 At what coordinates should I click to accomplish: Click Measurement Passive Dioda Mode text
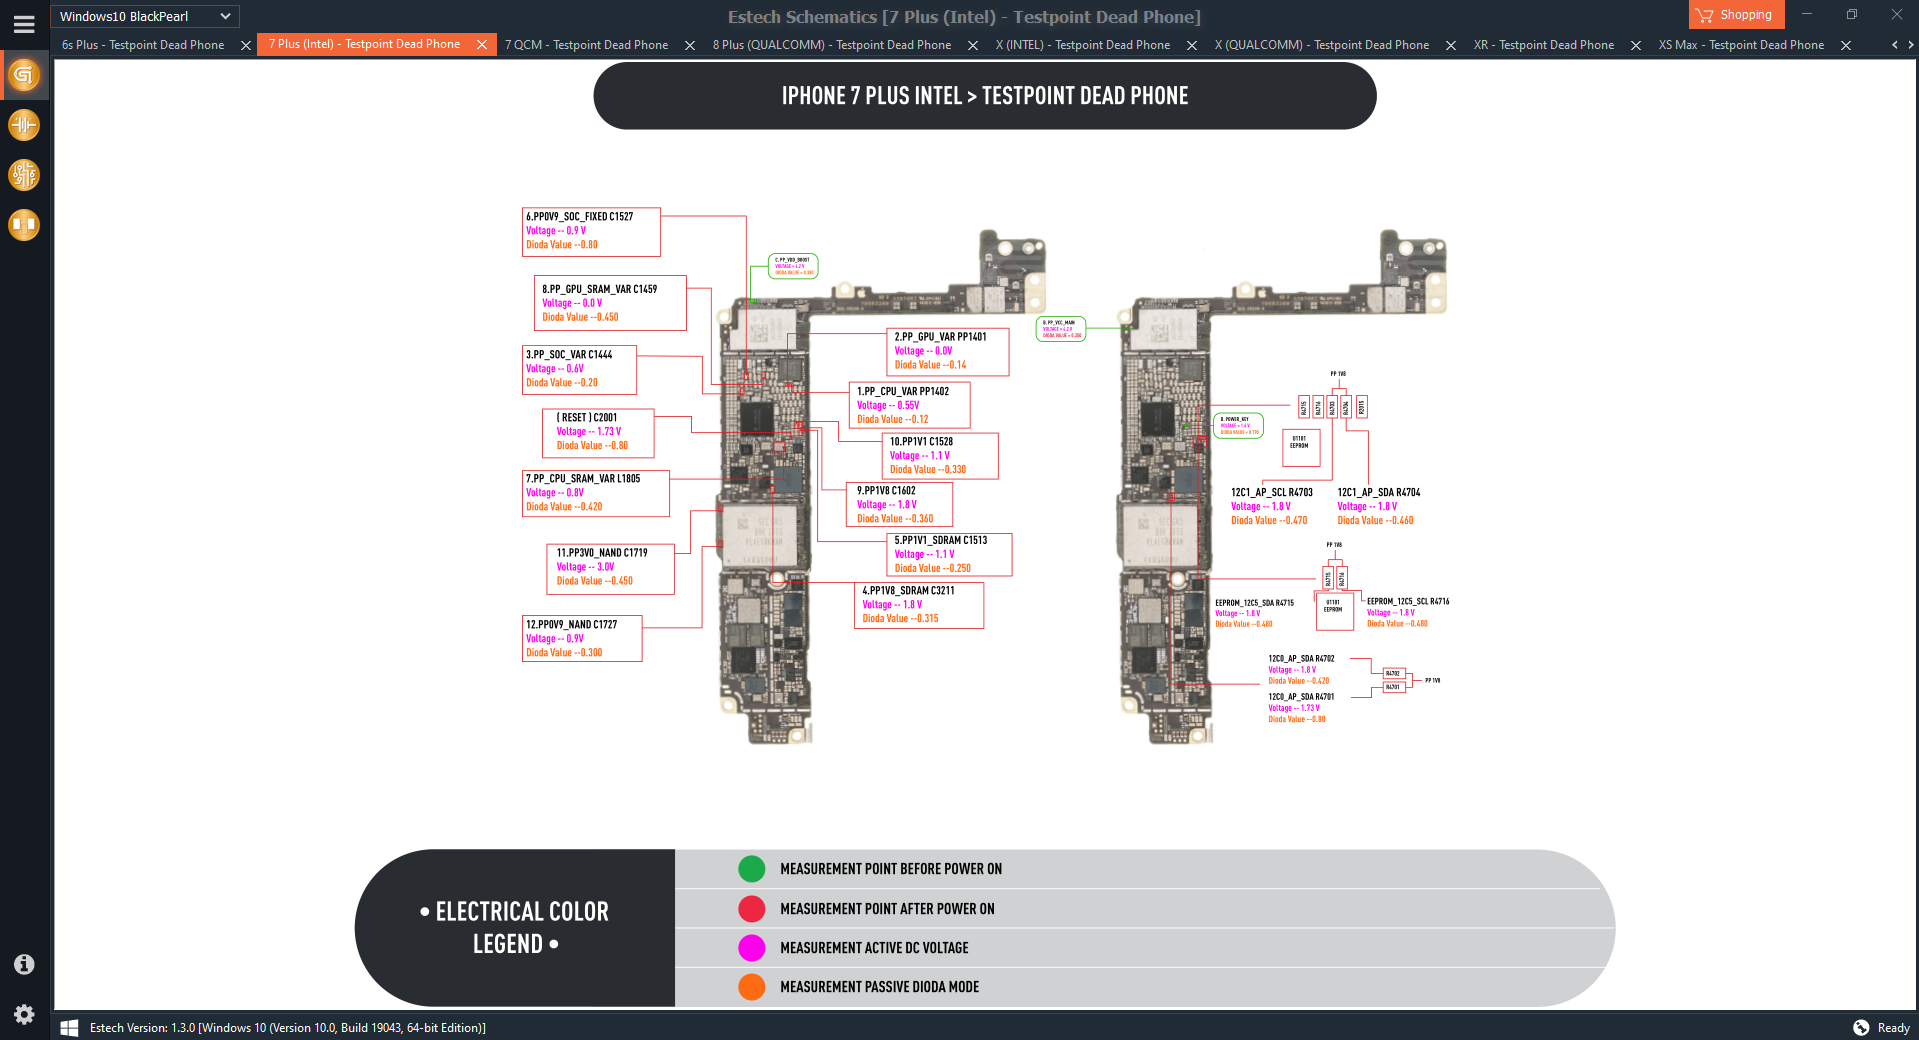coord(880,987)
